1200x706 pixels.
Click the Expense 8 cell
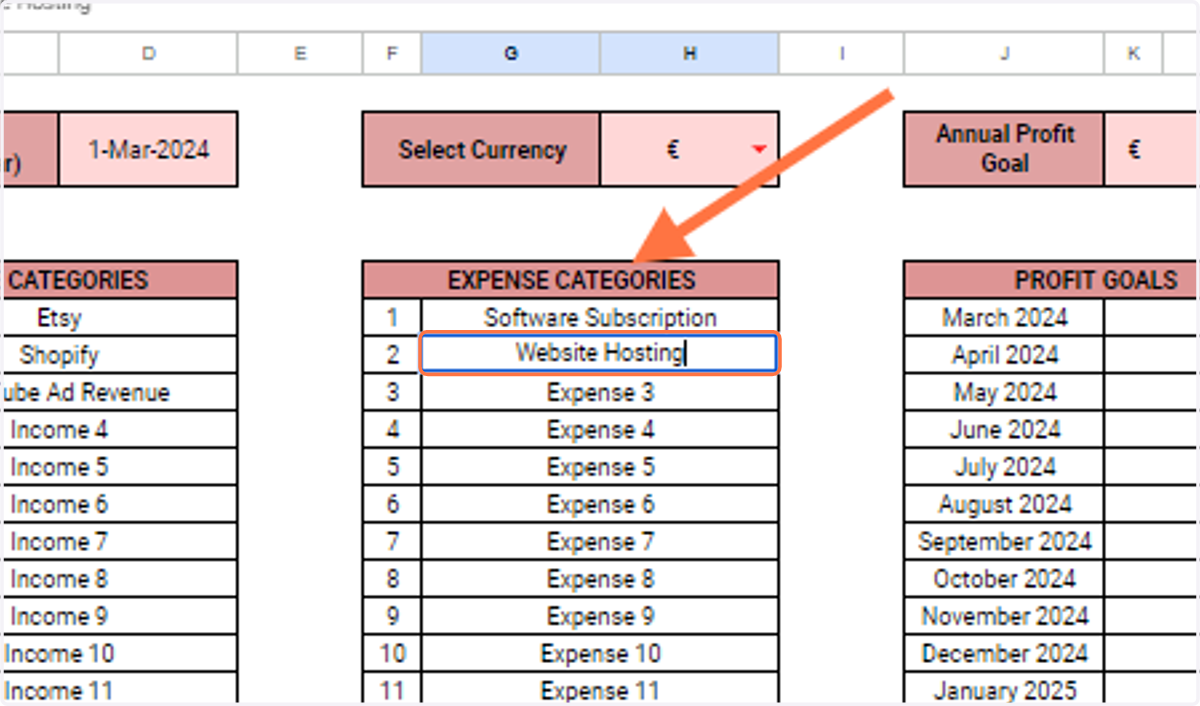click(x=600, y=578)
